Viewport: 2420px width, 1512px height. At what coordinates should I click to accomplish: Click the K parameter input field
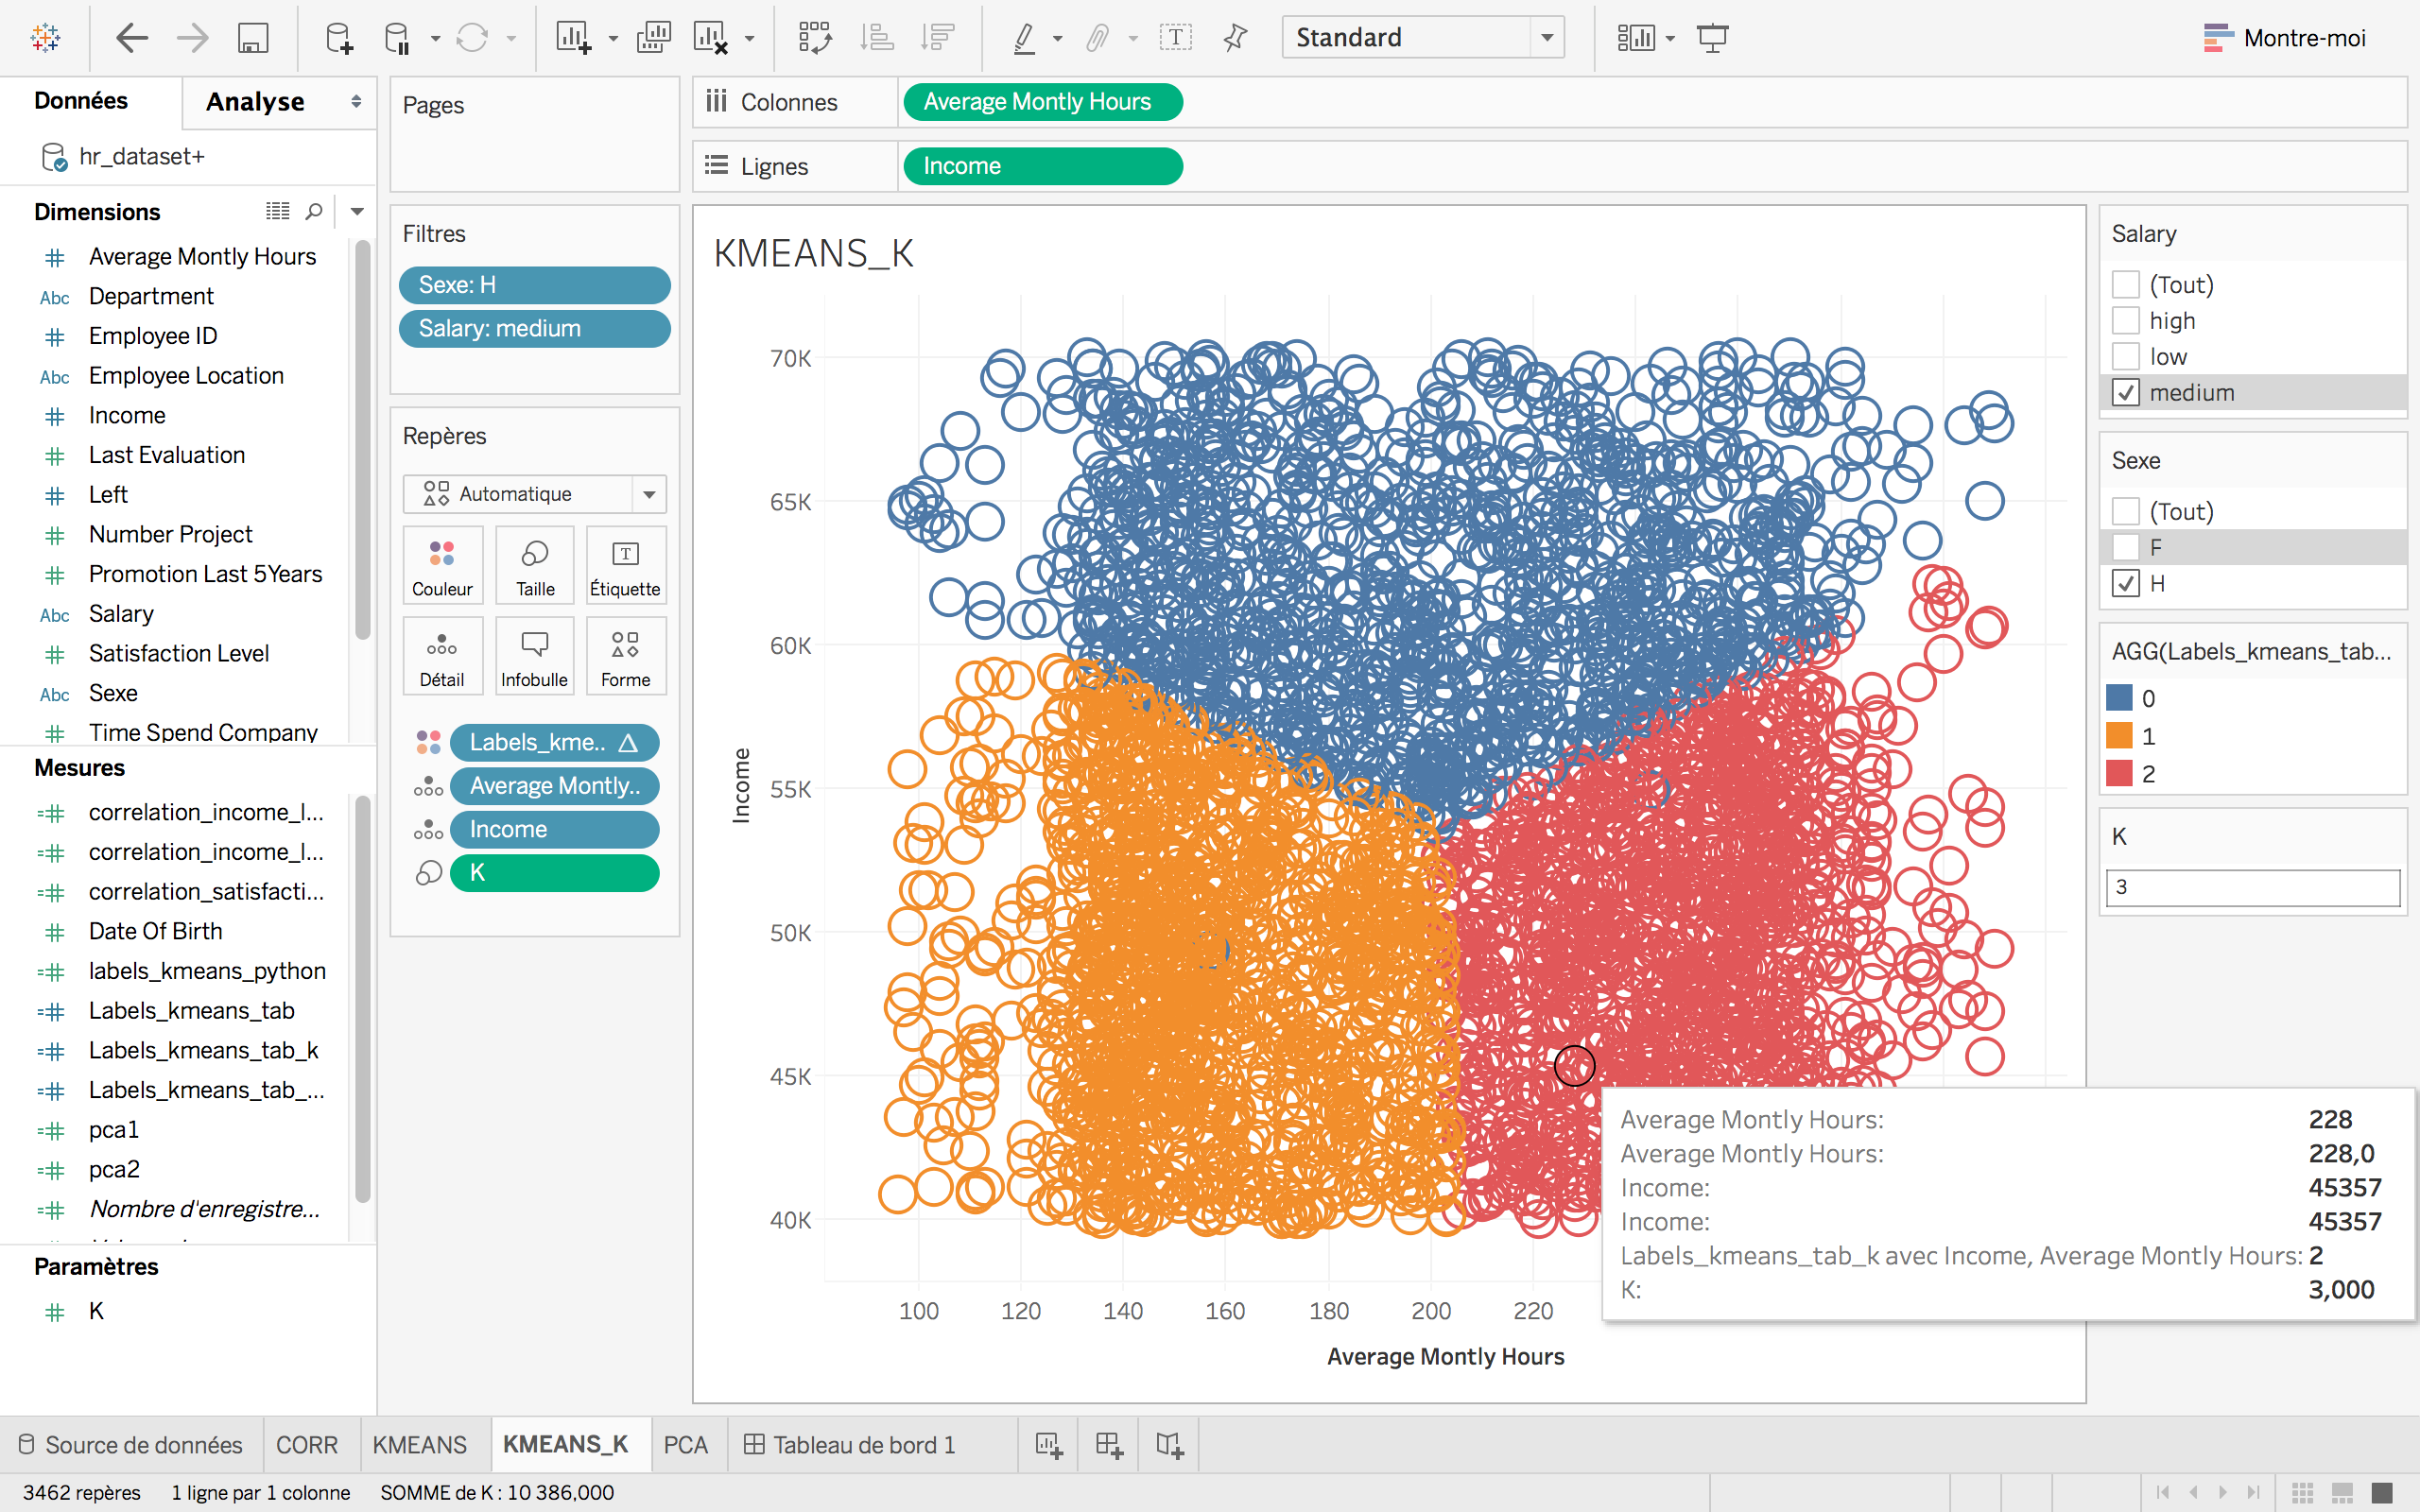pos(2252,887)
